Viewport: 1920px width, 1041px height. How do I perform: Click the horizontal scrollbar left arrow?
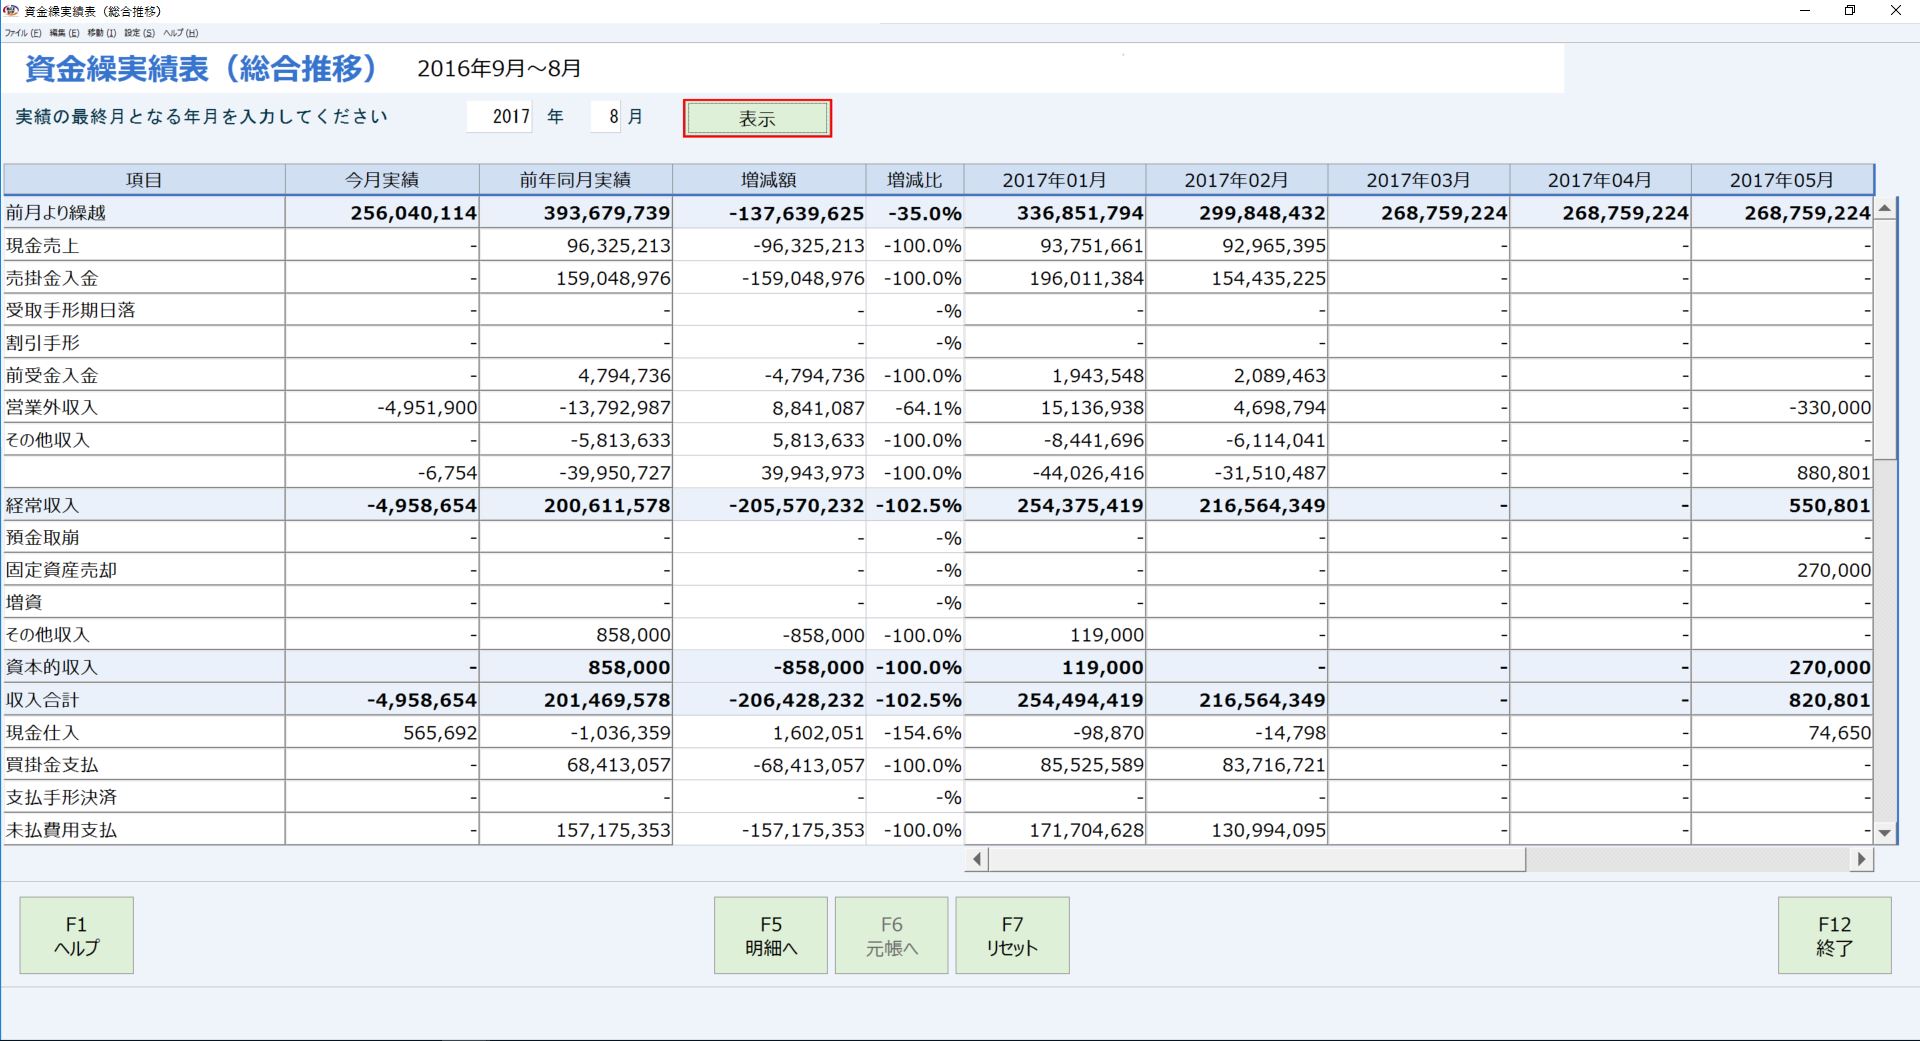[977, 859]
